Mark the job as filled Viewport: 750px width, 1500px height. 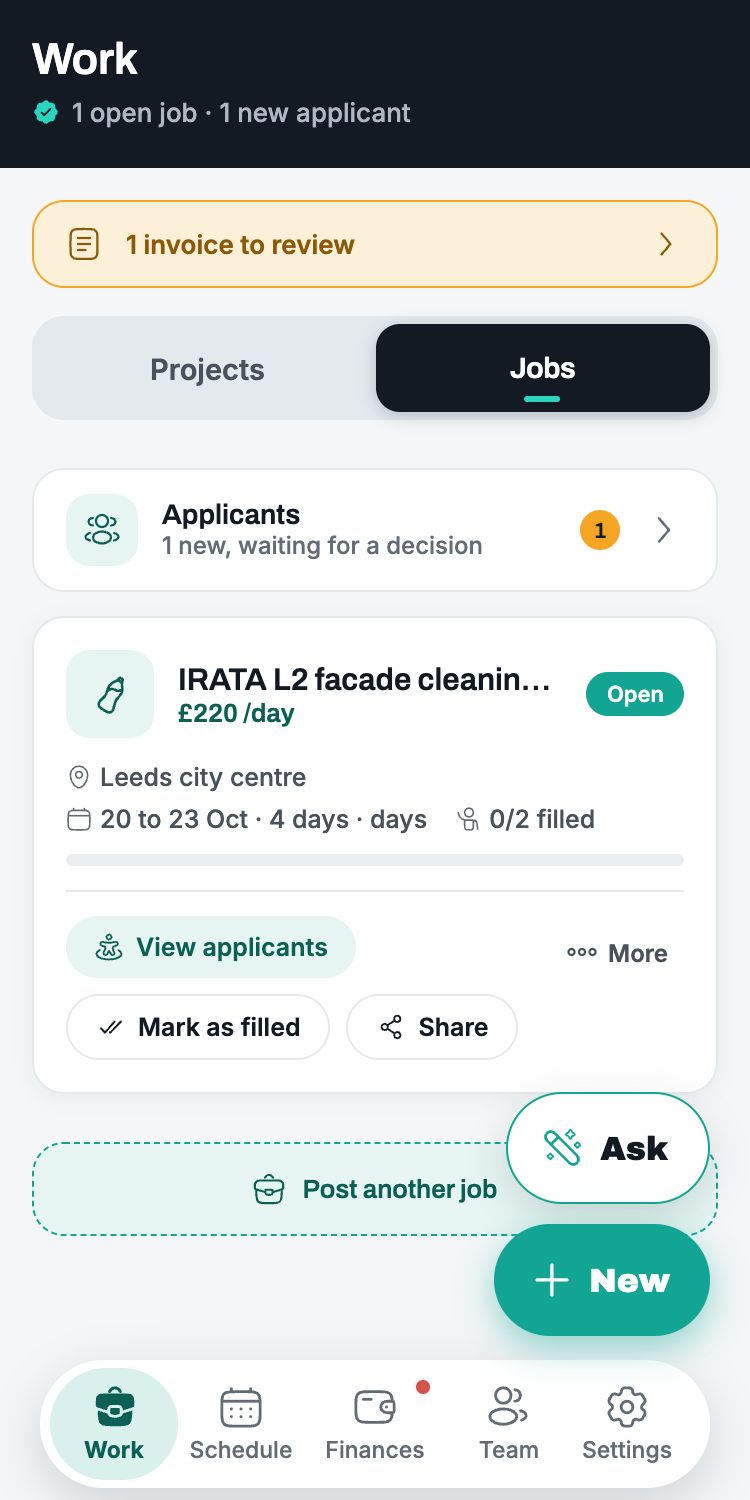click(198, 1027)
